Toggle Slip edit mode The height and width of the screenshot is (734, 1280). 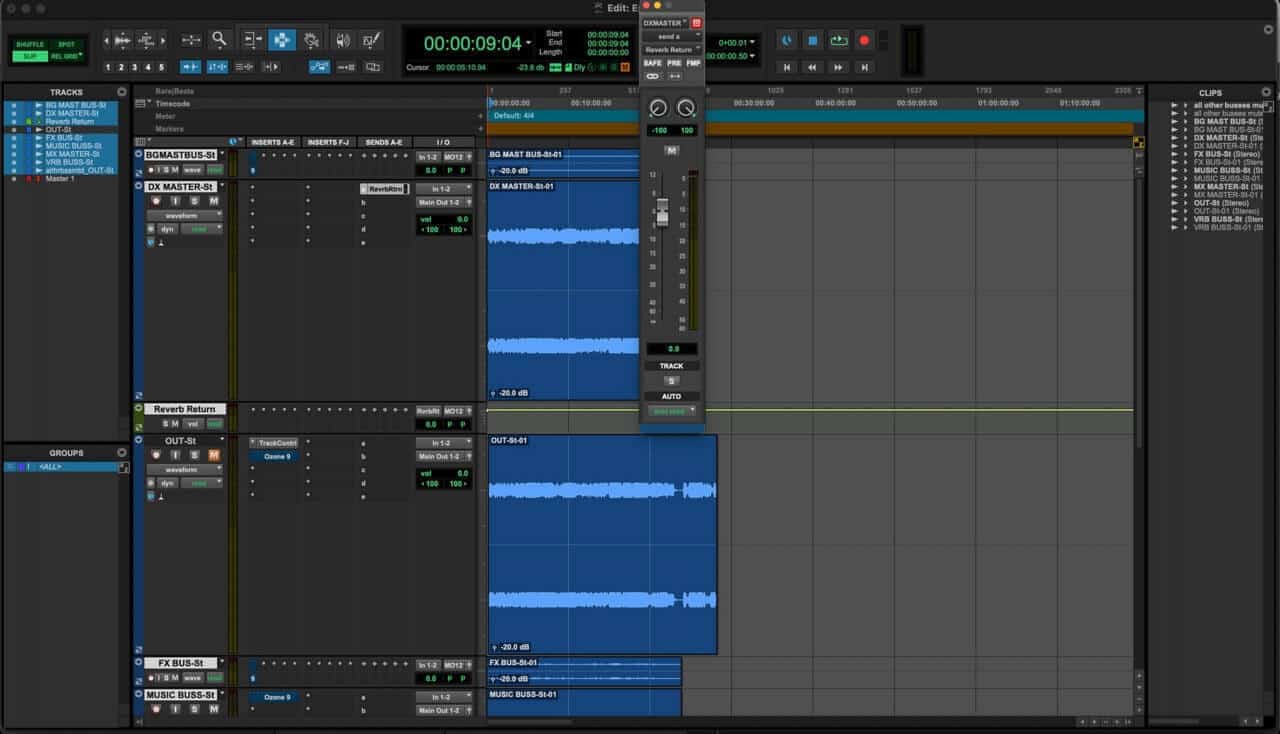coord(30,56)
